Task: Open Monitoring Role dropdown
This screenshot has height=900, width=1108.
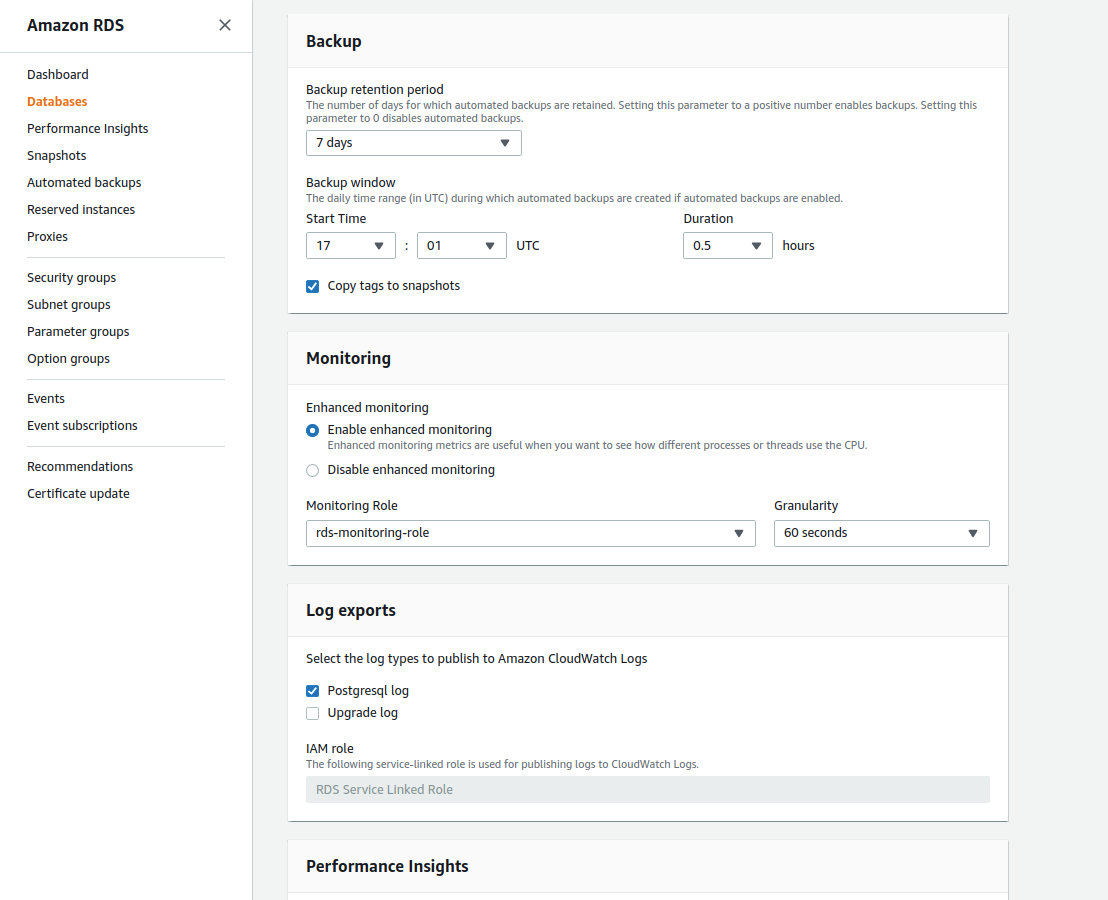Action: pos(531,533)
